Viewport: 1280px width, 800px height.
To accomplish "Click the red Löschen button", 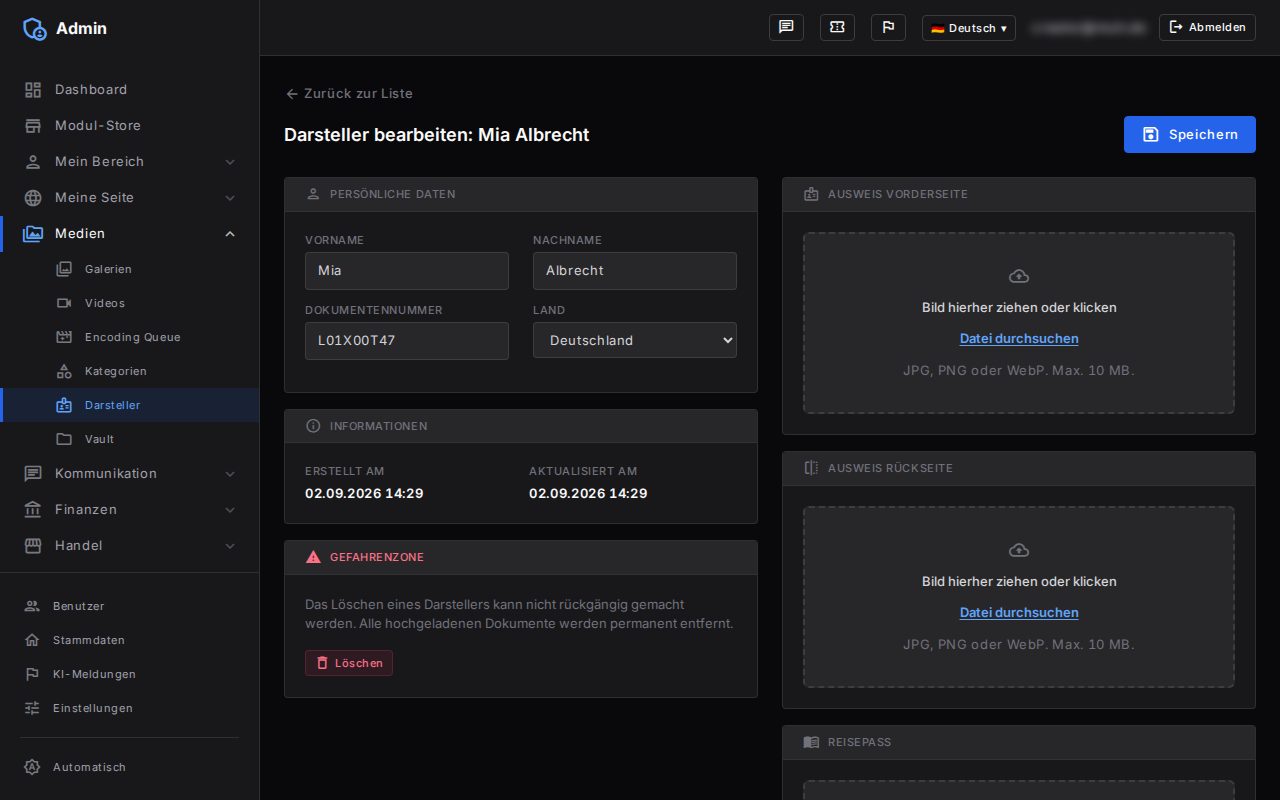I will click(x=349, y=663).
